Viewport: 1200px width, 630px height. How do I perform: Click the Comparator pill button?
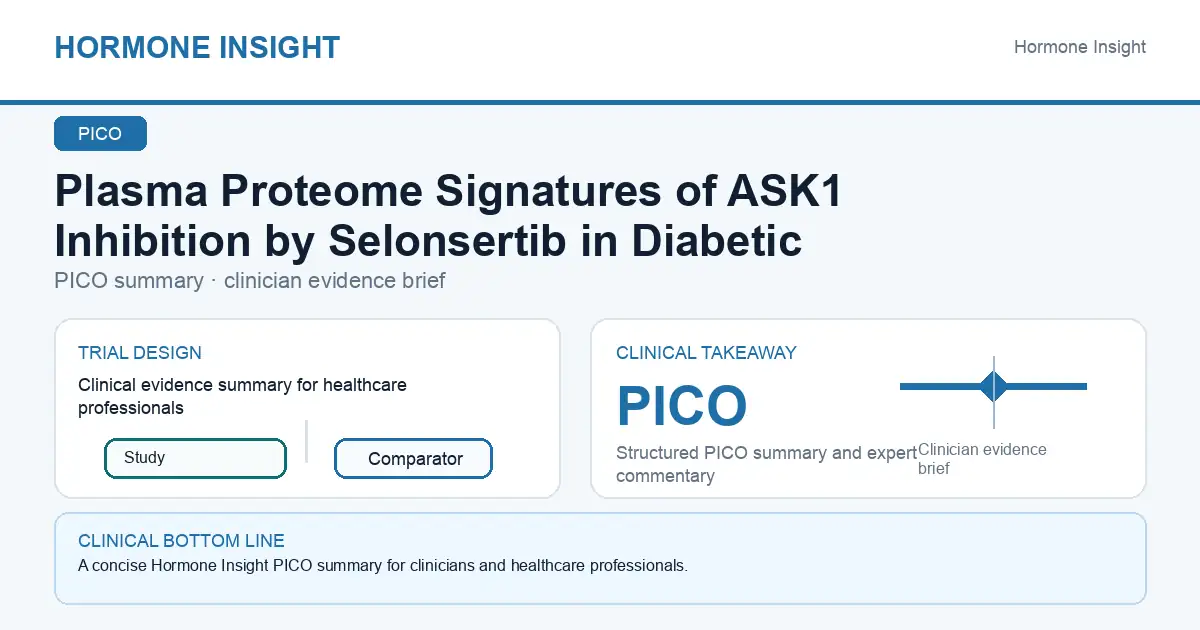(x=413, y=459)
